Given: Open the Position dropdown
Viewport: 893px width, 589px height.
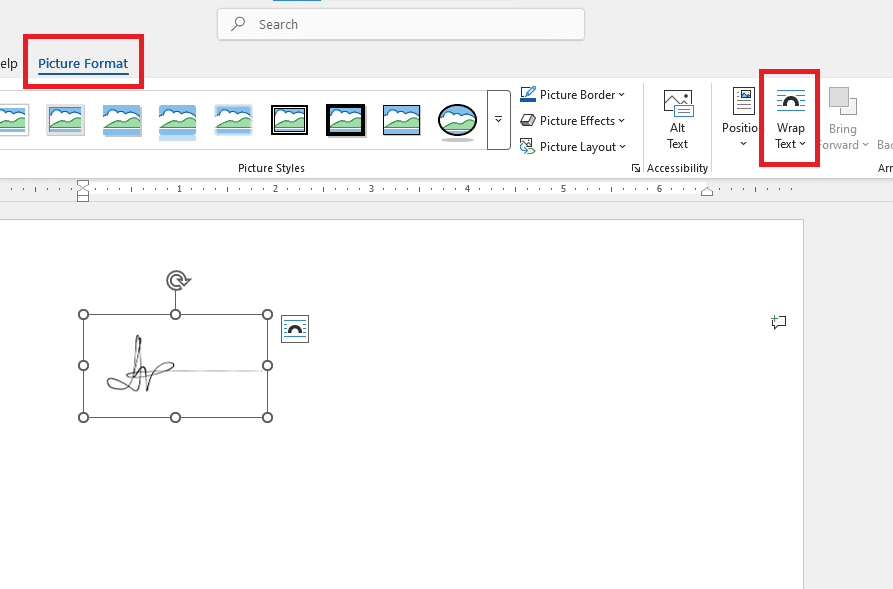Looking at the screenshot, I should pos(741,118).
